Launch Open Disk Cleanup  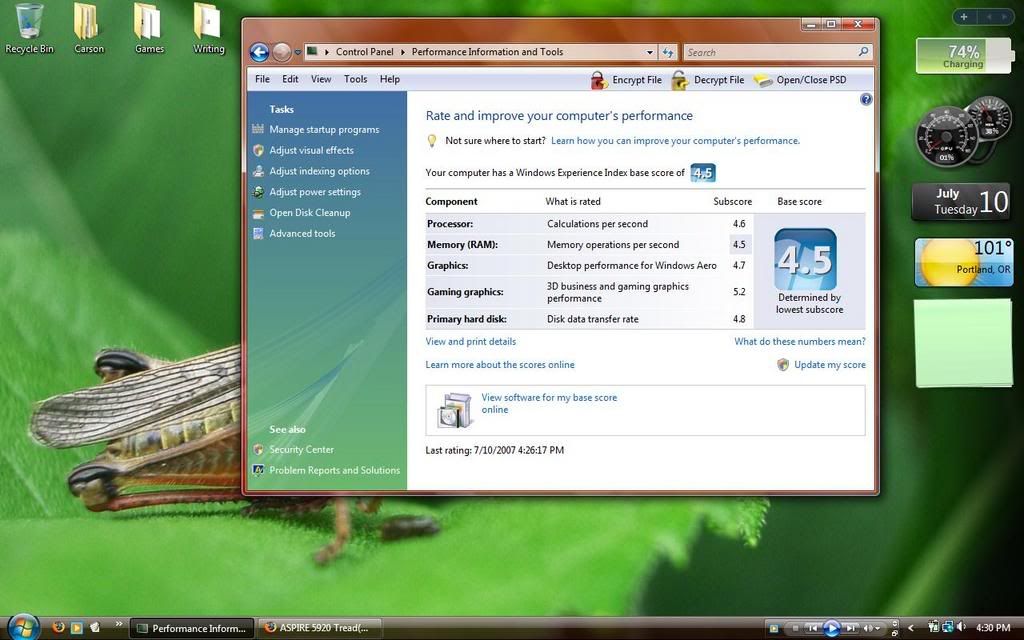click(310, 213)
